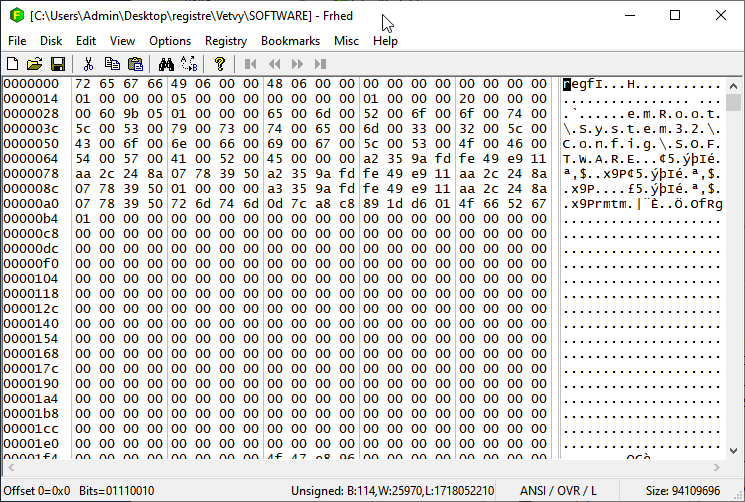Open the File menu
This screenshot has height=502, width=745.
point(17,41)
